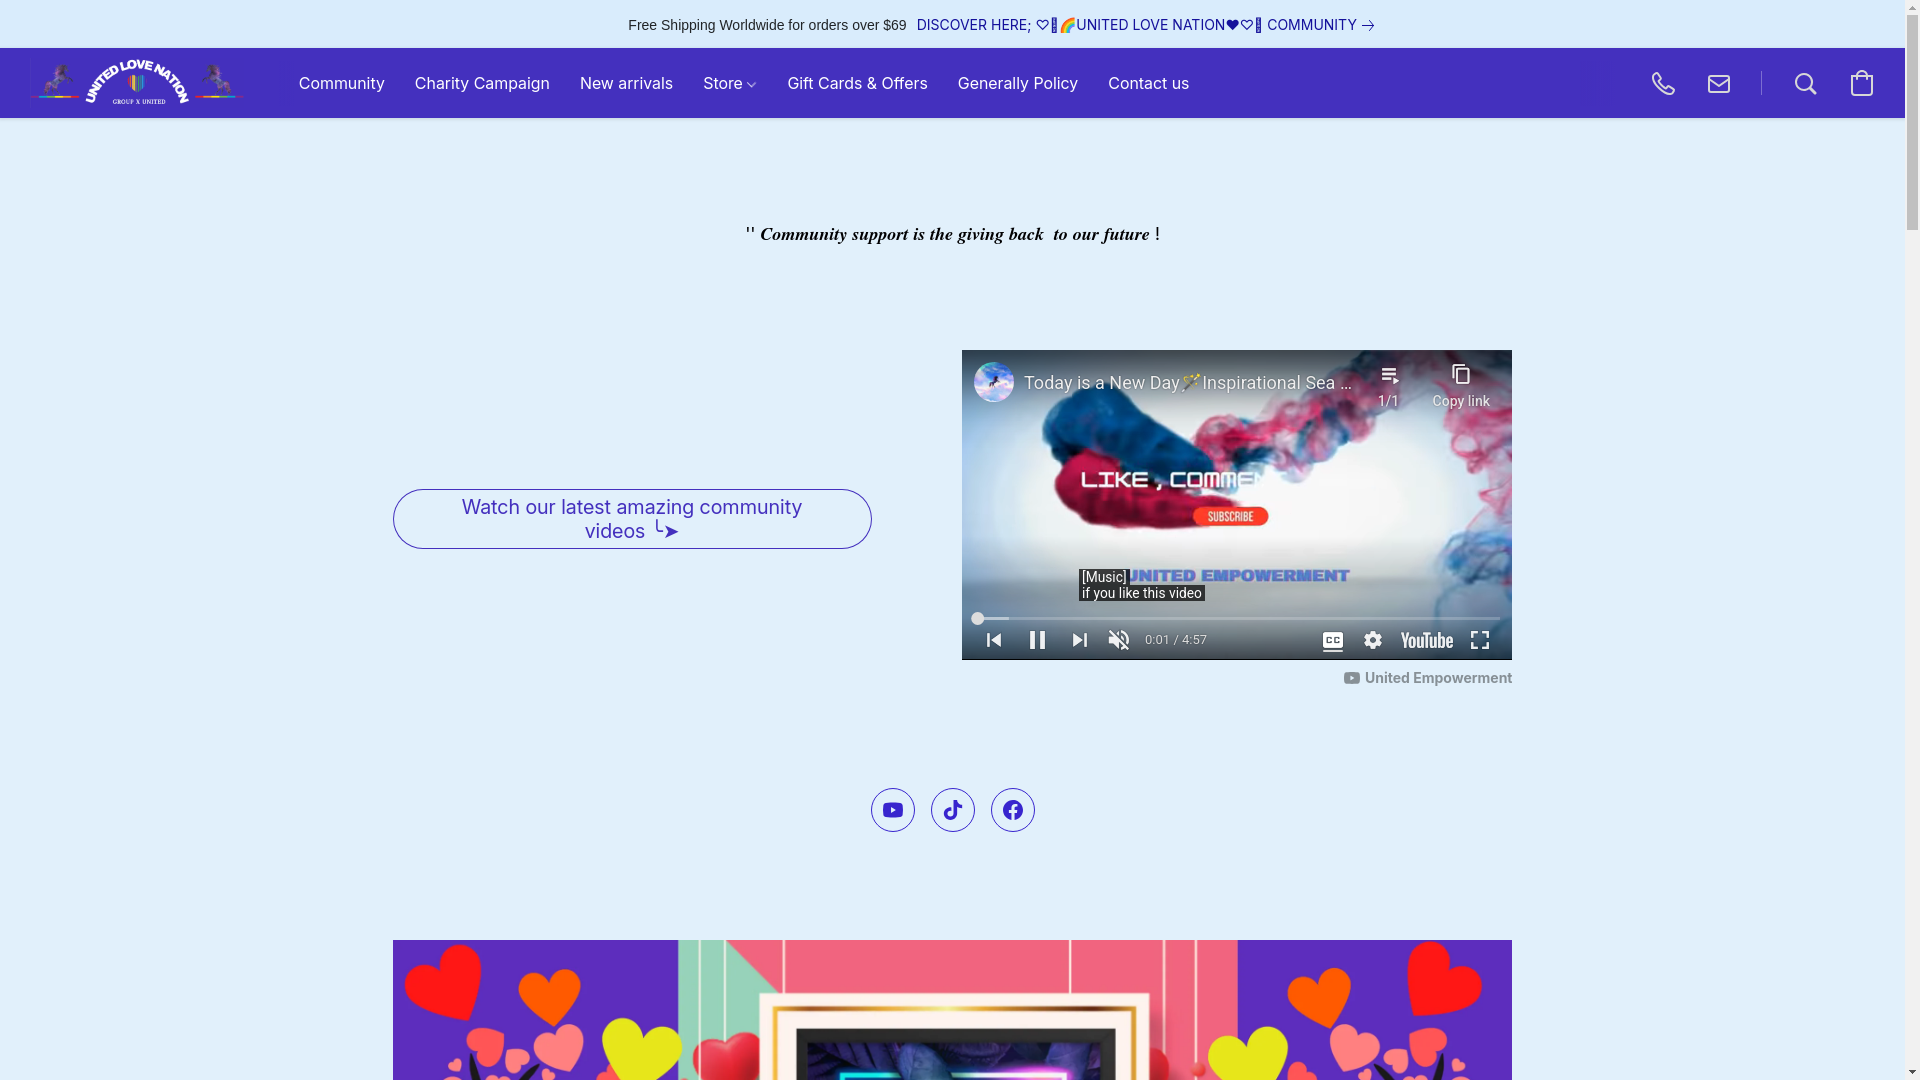Click the hearts banner image
This screenshot has height=1080, width=1920.
point(952,1010)
